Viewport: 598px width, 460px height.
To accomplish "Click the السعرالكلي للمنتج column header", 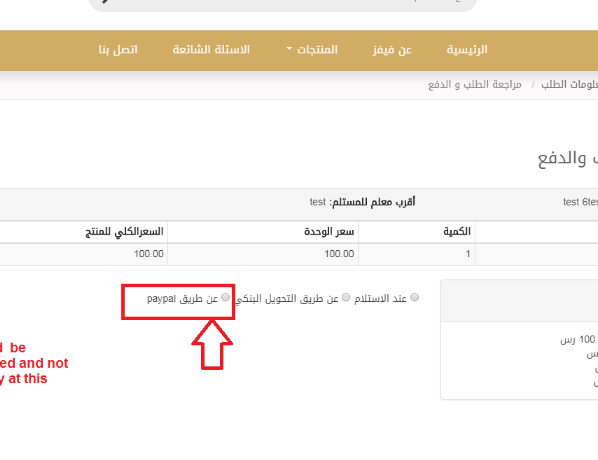I will (124, 231).
